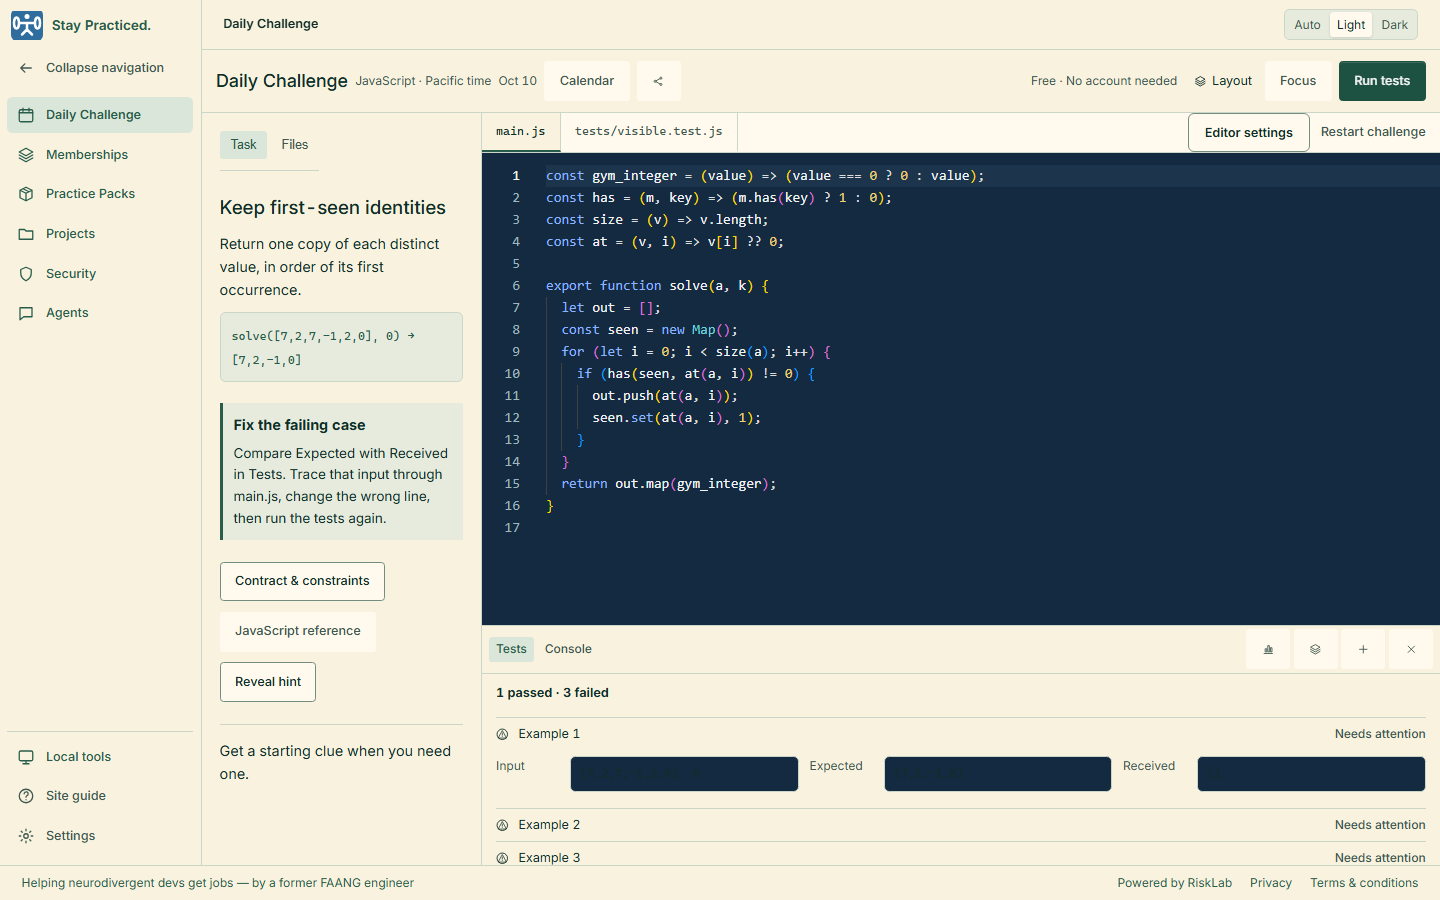Click the stacked layers icon in the Tests panel toolbar
Image resolution: width=1440 pixels, height=900 pixels.
[1315, 650]
